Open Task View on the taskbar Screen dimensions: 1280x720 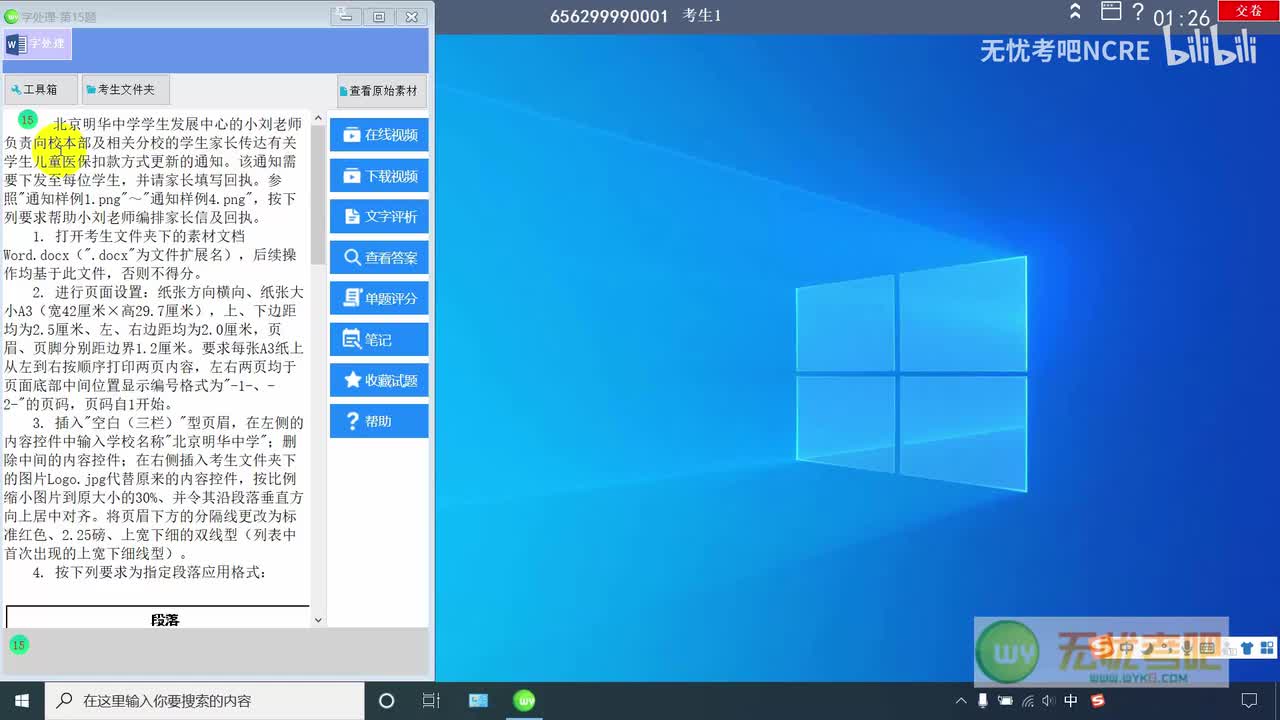pyautogui.click(x=431, y=701)
